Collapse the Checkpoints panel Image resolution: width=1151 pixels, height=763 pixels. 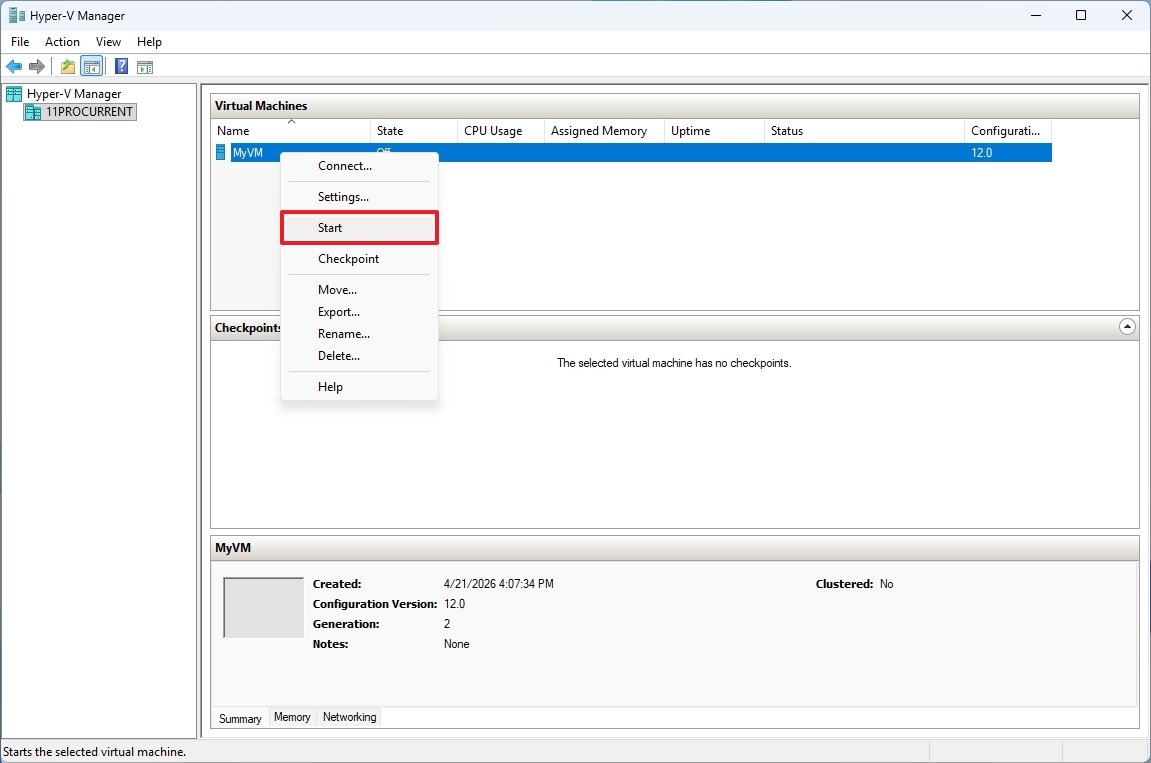(x=1128, y=327)
